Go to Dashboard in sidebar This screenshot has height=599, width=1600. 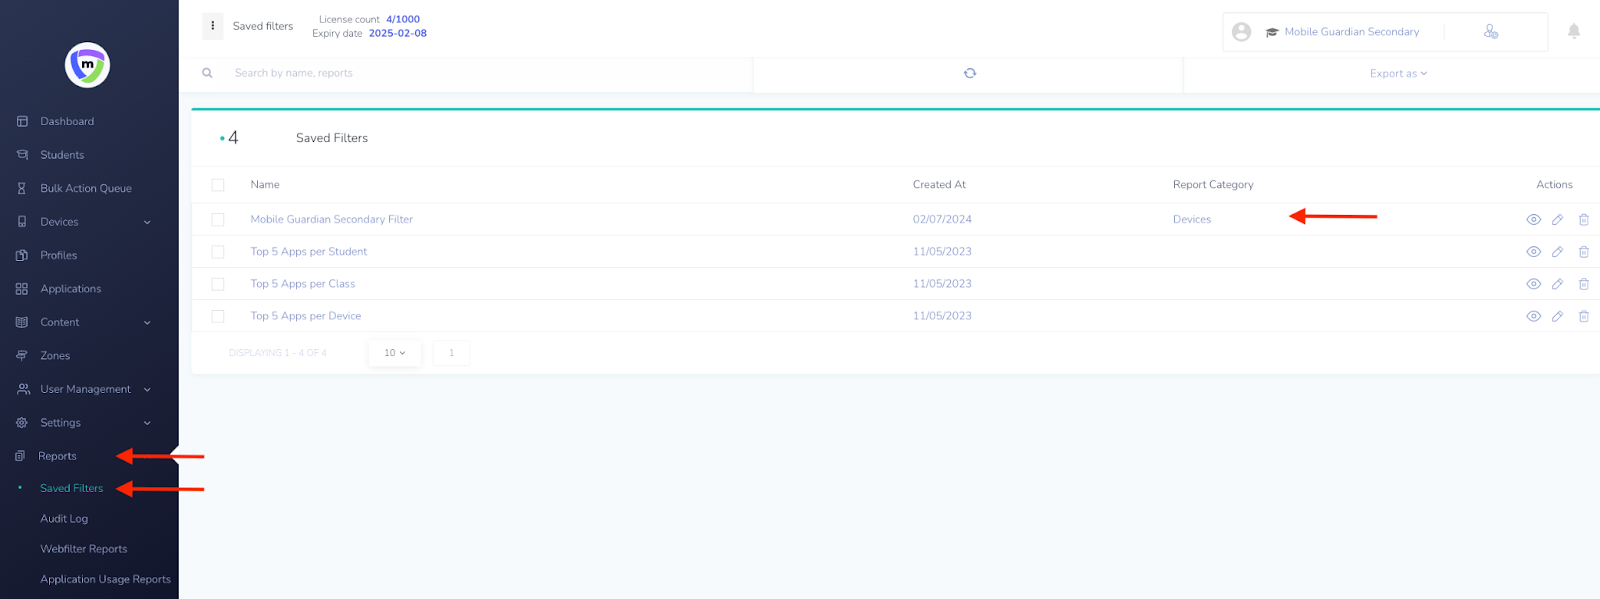point(67,121)
